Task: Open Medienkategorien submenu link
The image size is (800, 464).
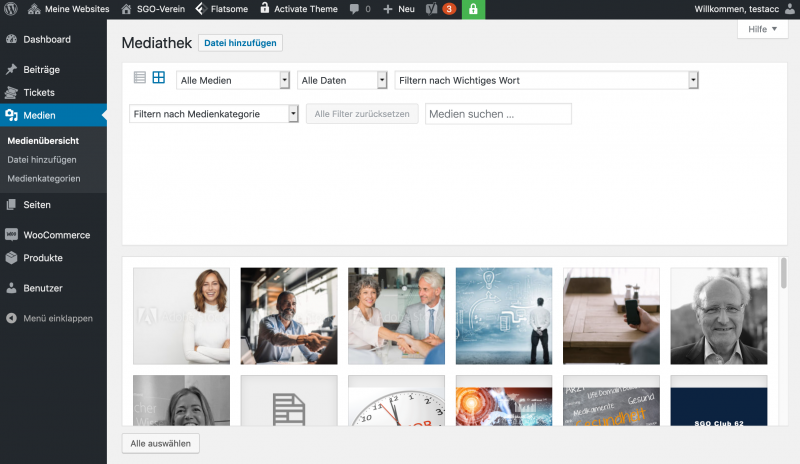Action: (44, 178)
